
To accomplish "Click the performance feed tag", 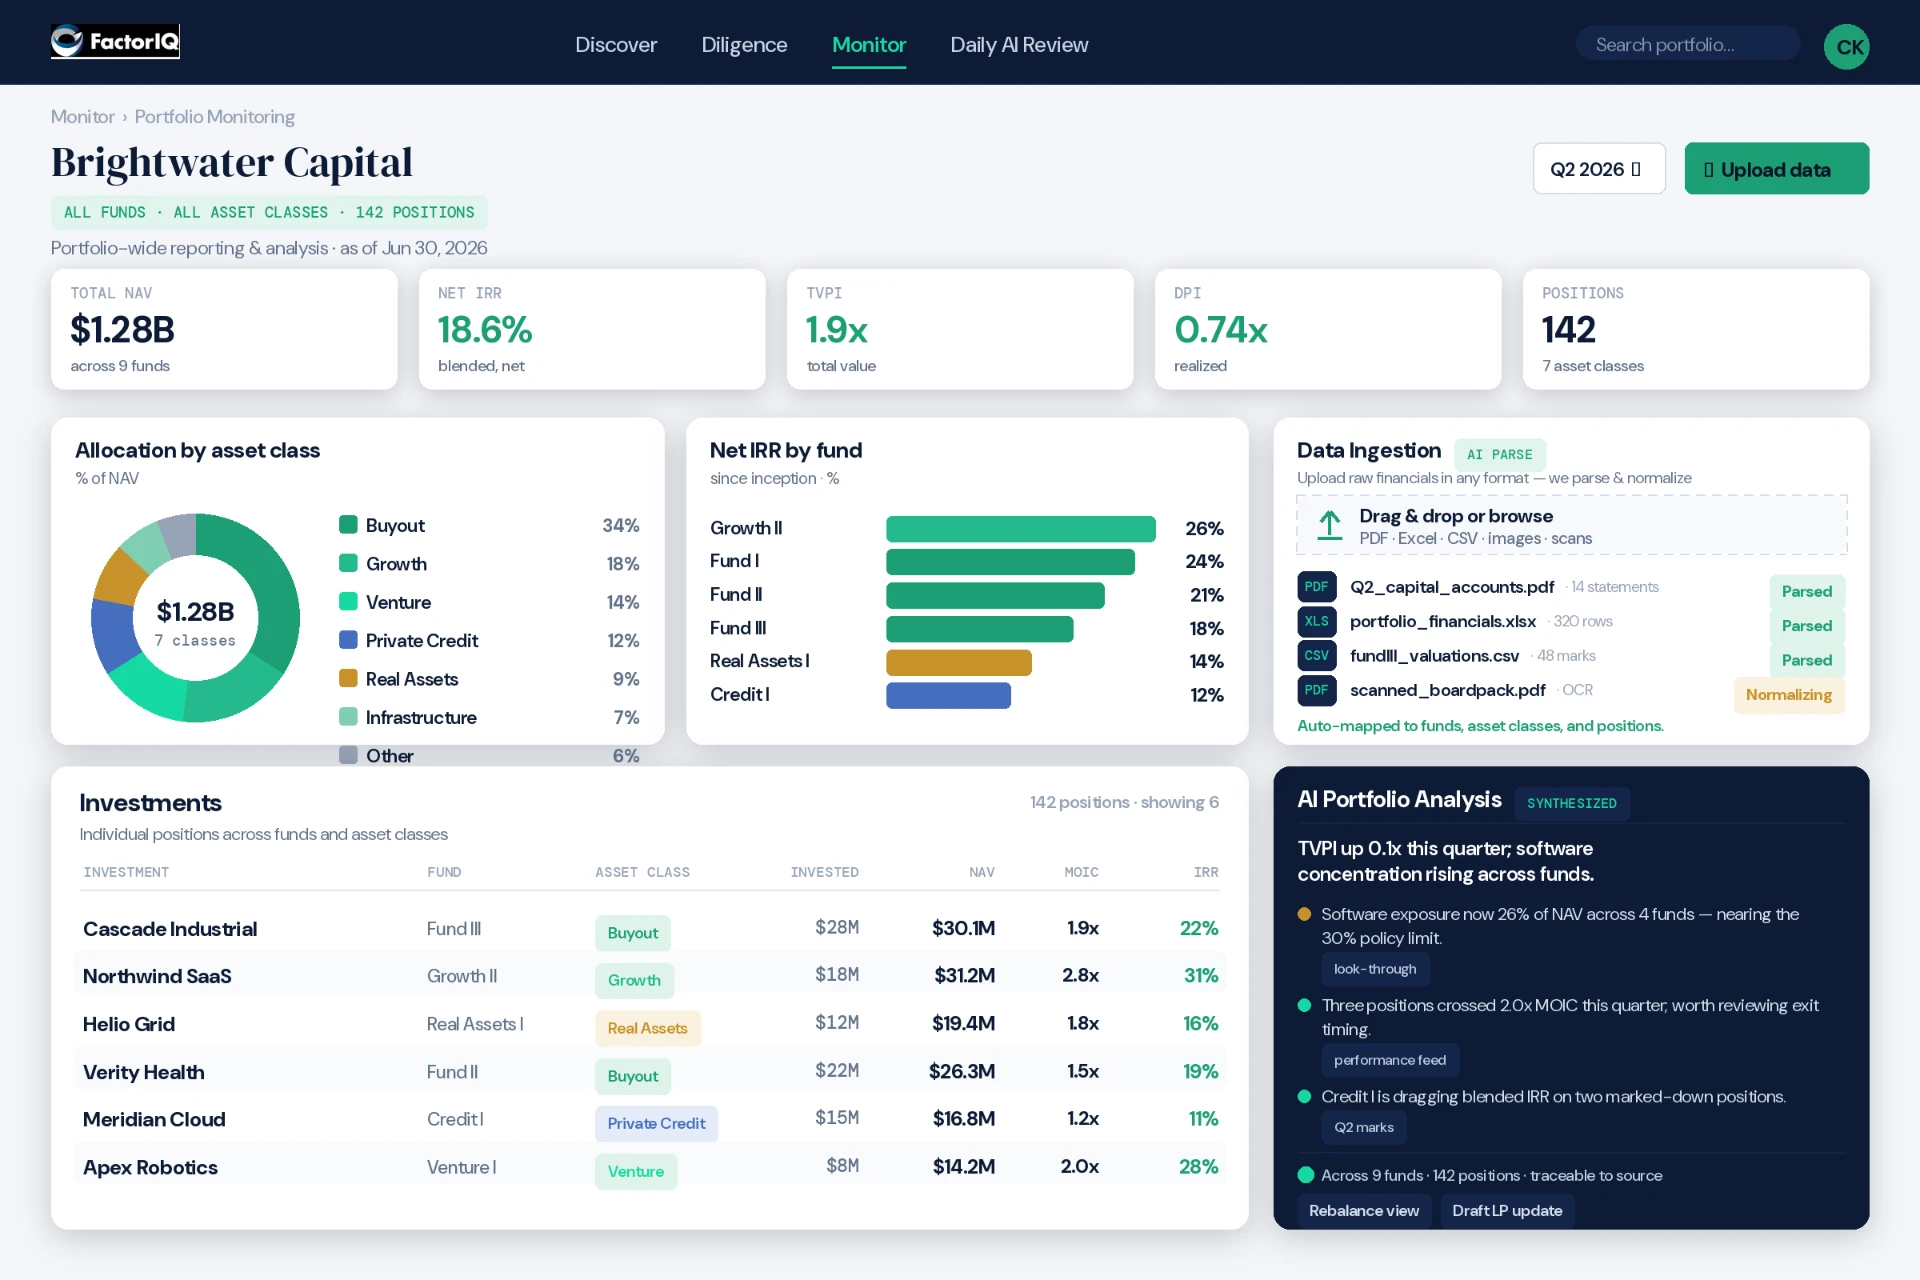I will click(x=1390, y=1060).
